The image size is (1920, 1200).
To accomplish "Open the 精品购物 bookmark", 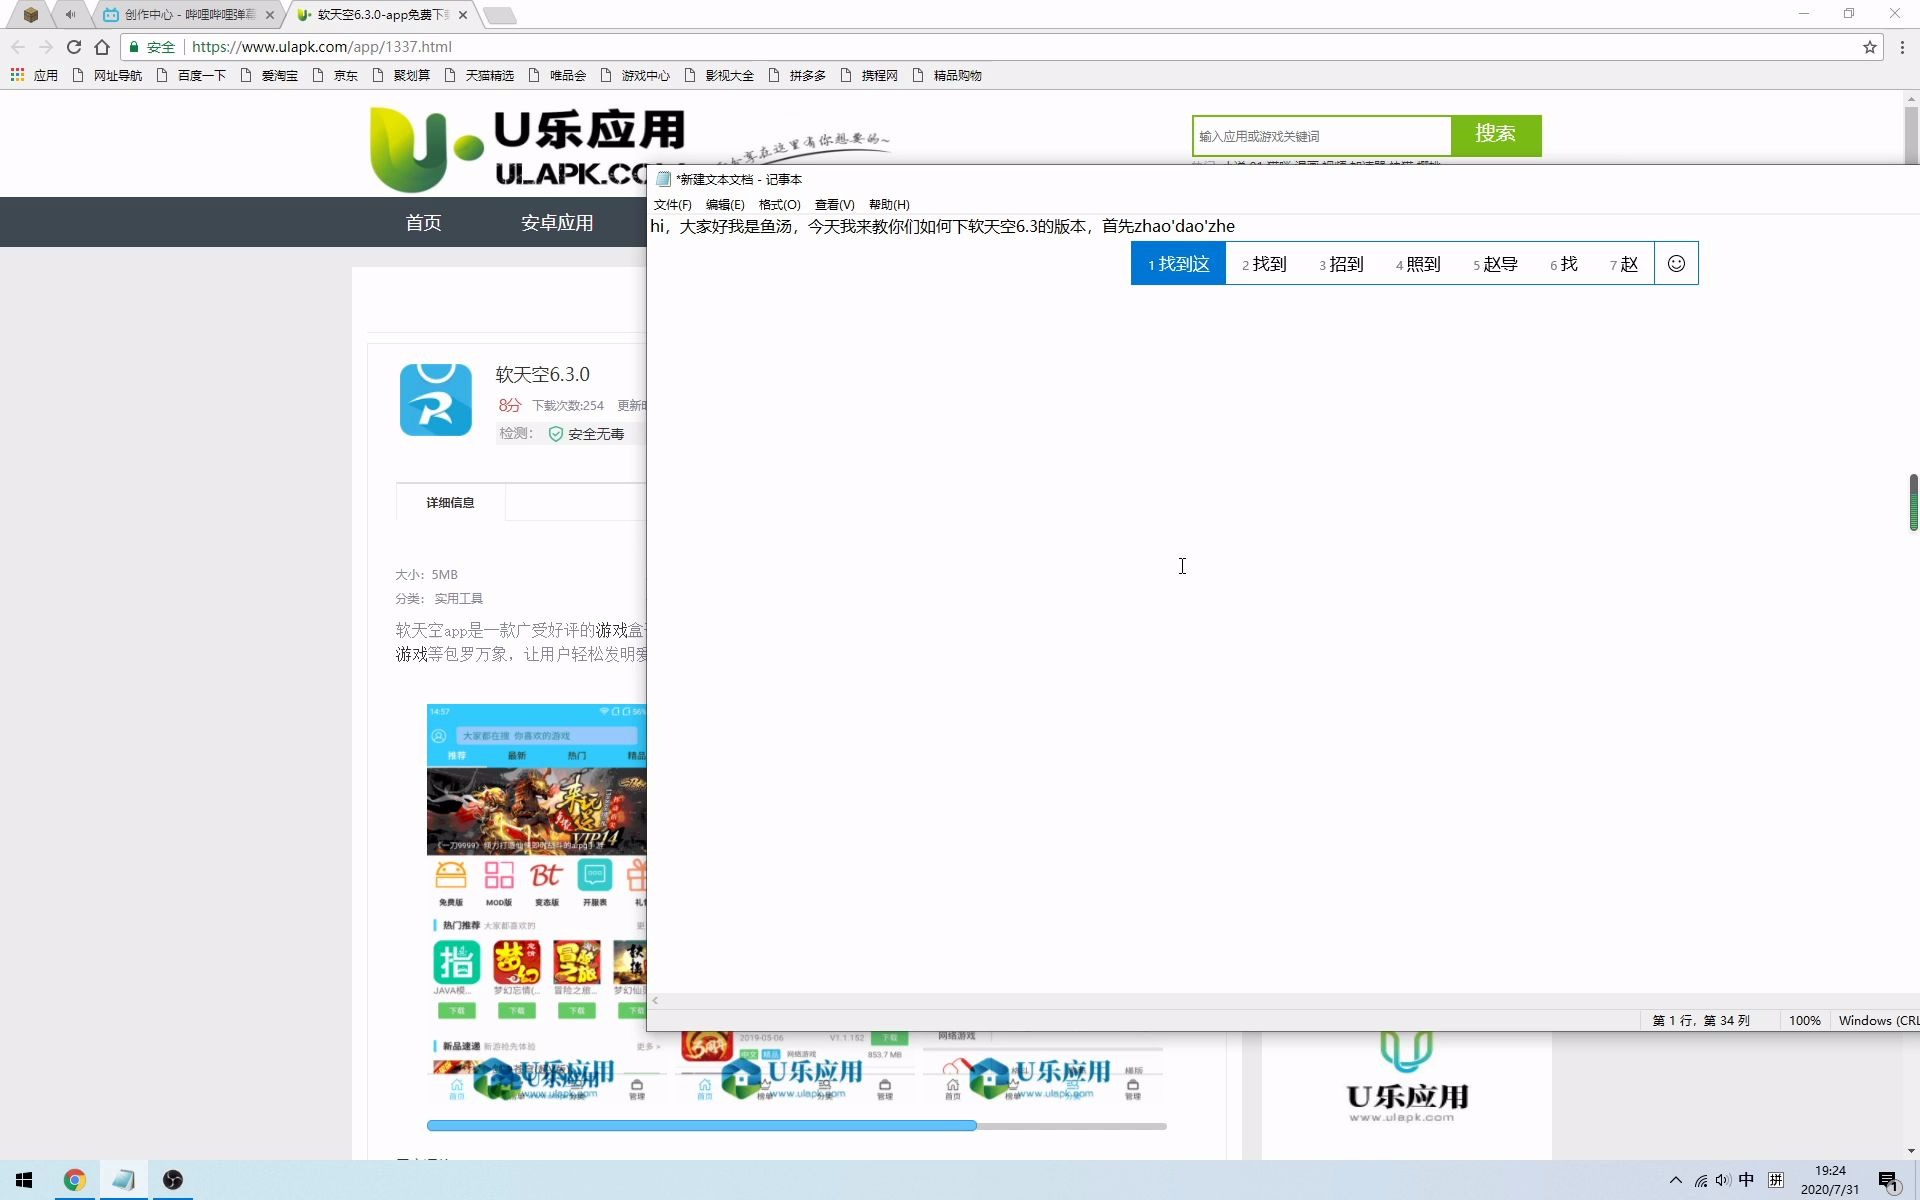I will tap(947, 75).
